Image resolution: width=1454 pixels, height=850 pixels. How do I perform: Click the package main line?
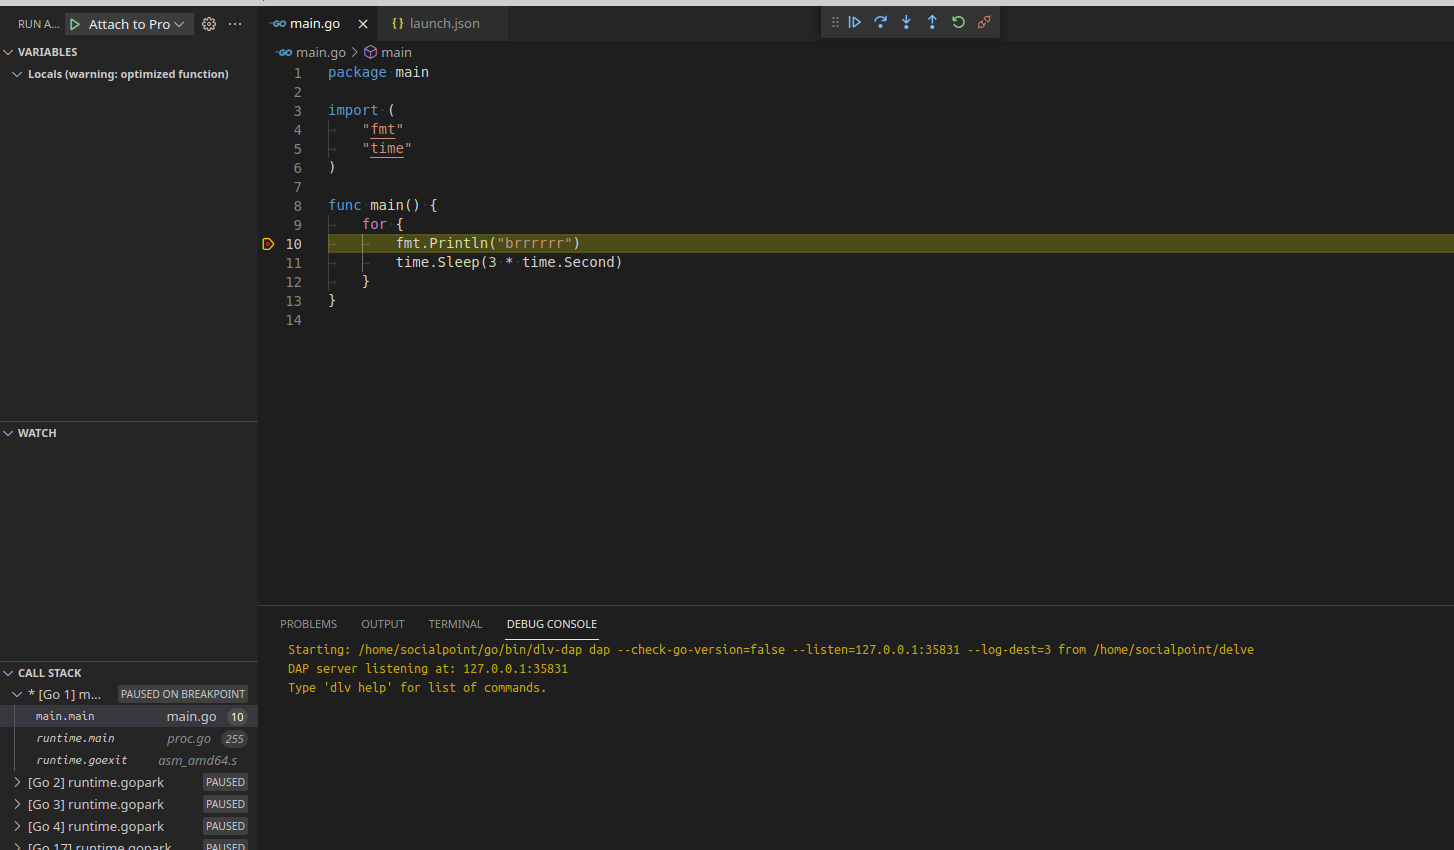point(378,72)
